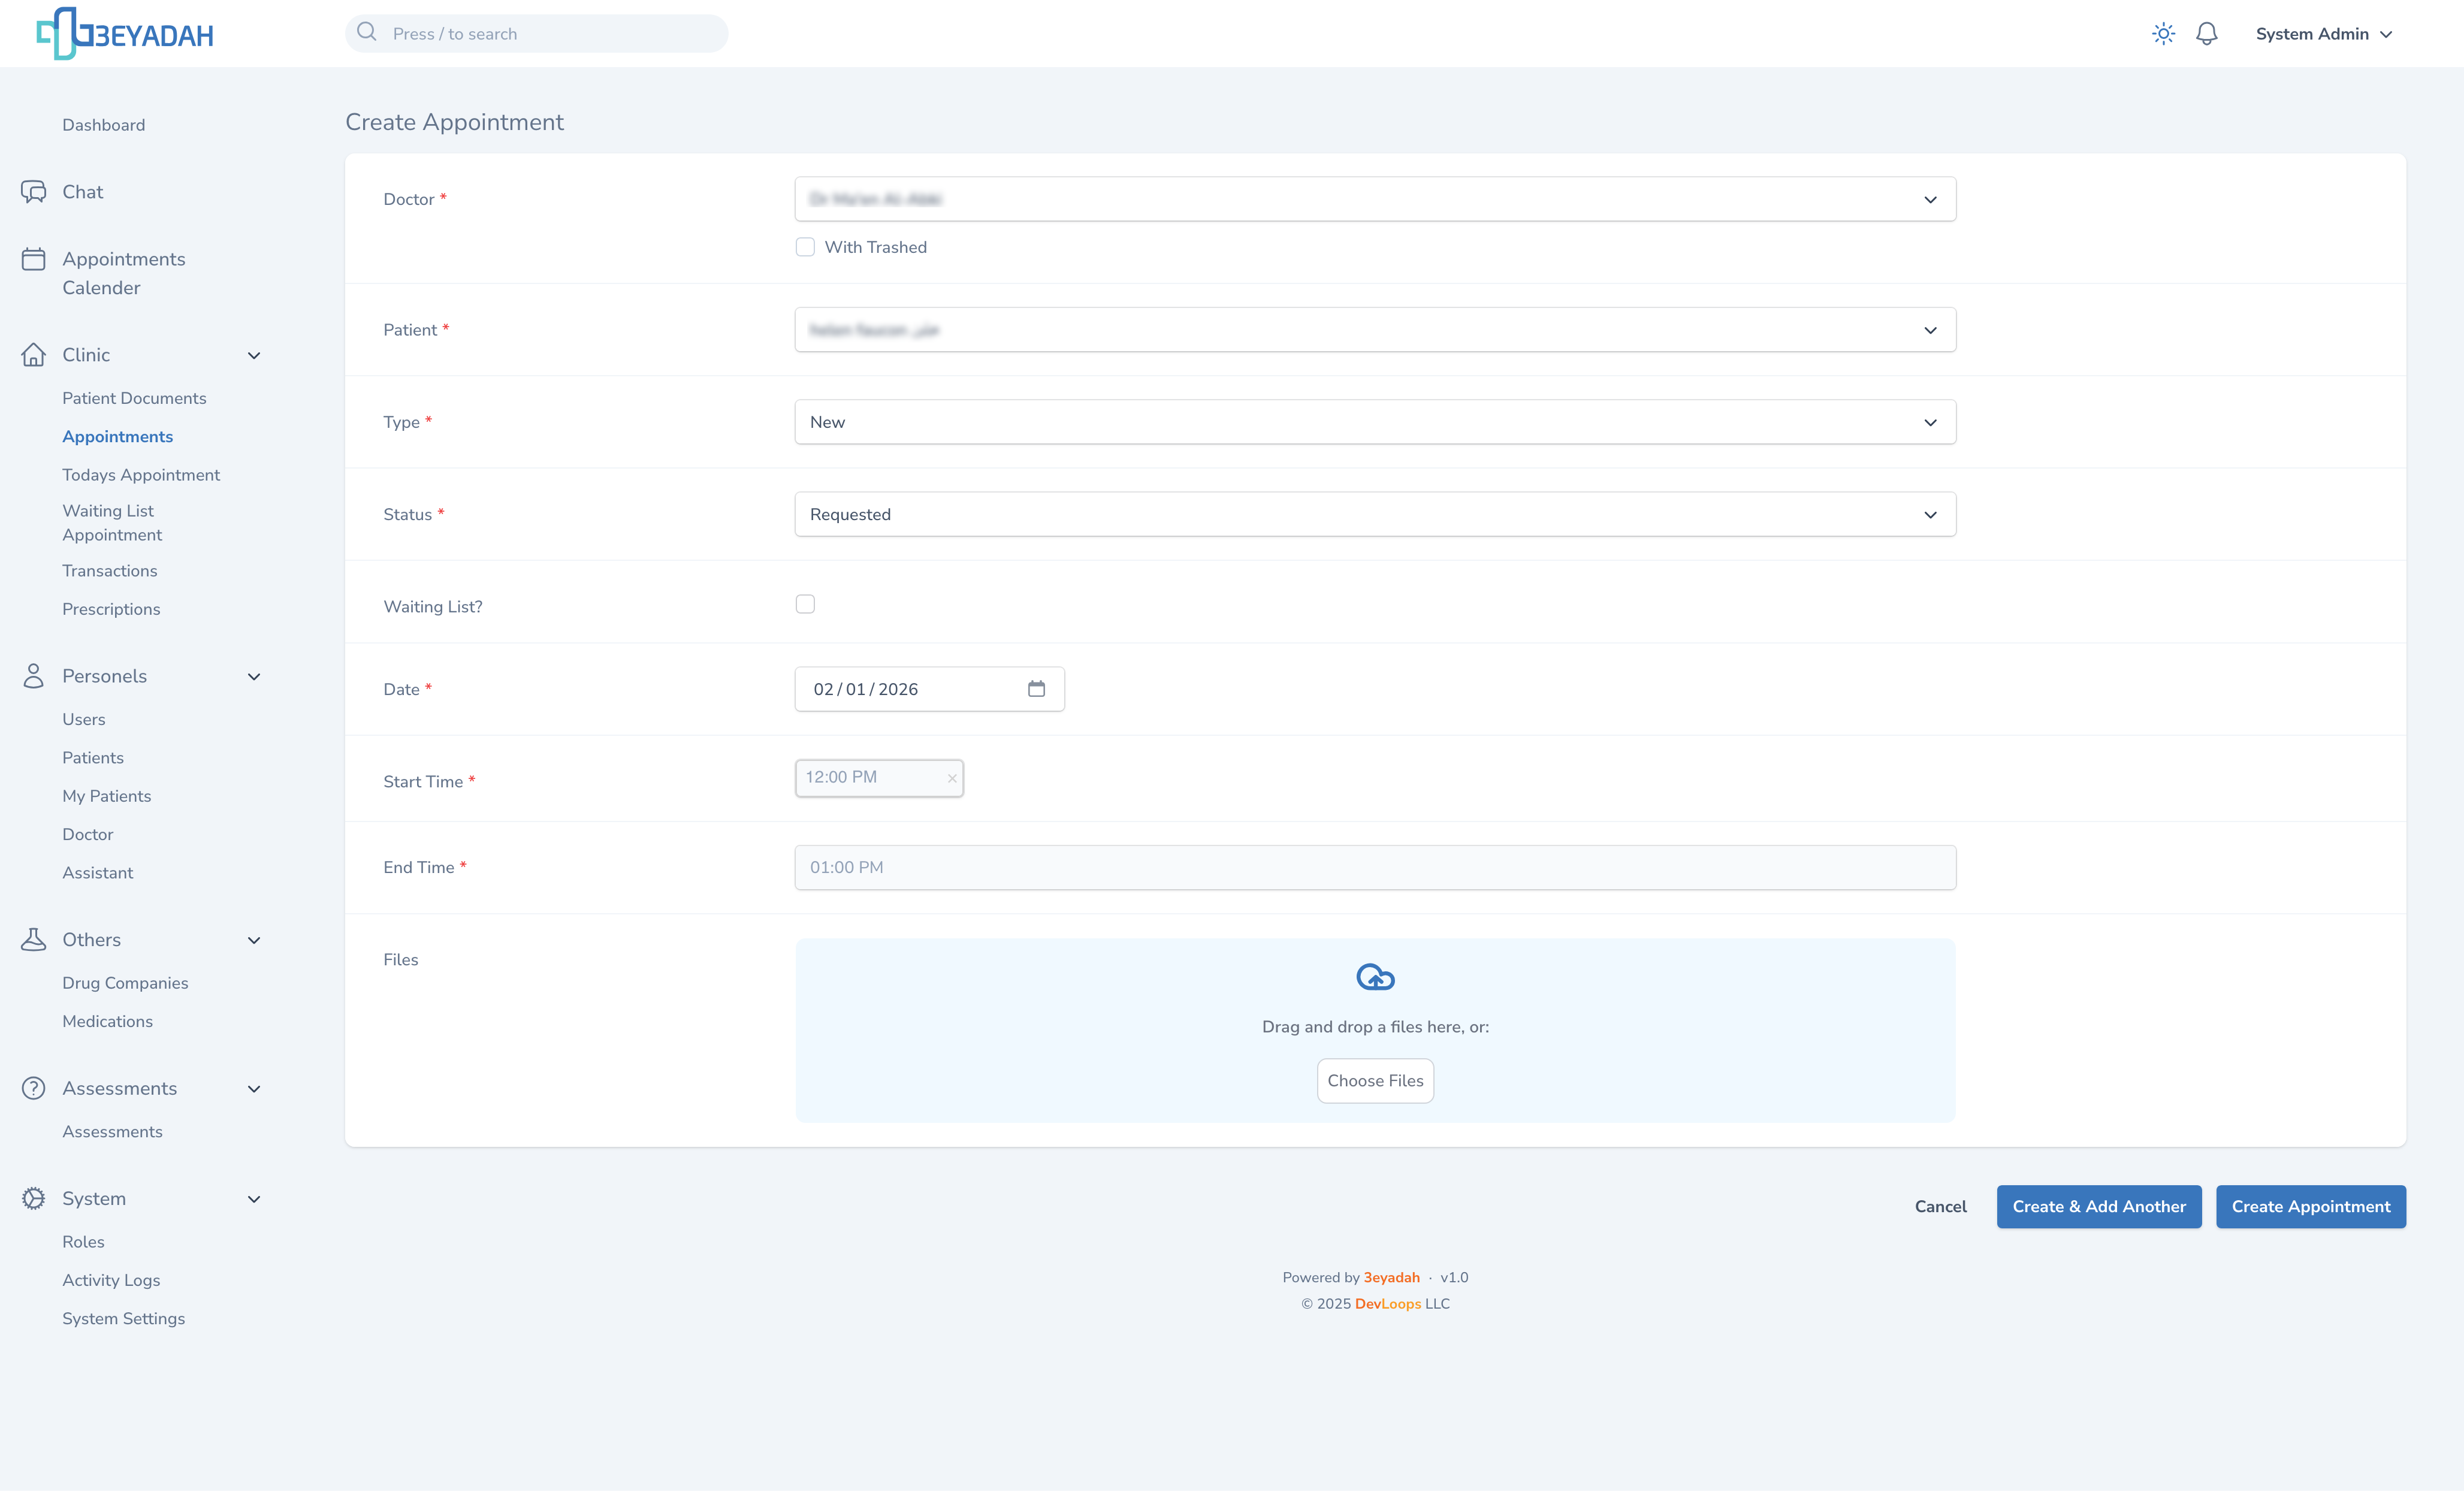Open the notifications bell
Viewport: 2464px width, 1492px height.
(x=2207, y=34)
